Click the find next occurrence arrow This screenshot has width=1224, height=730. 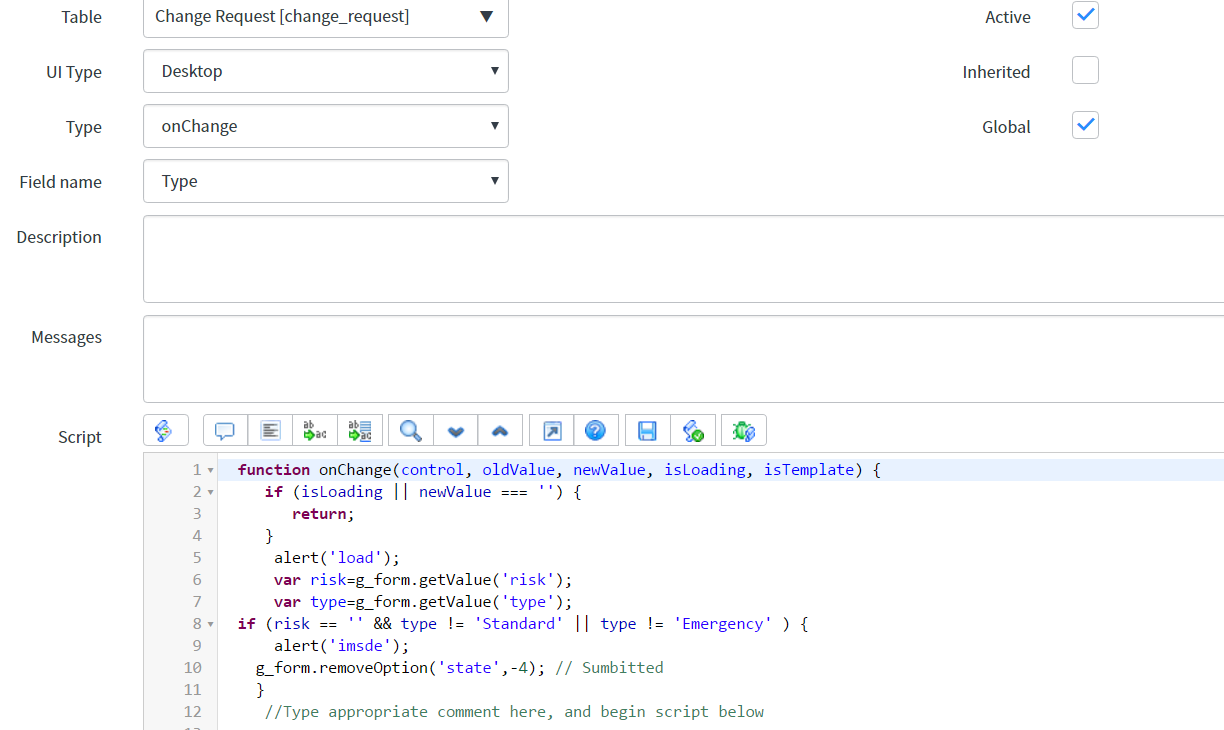[455, 430]
